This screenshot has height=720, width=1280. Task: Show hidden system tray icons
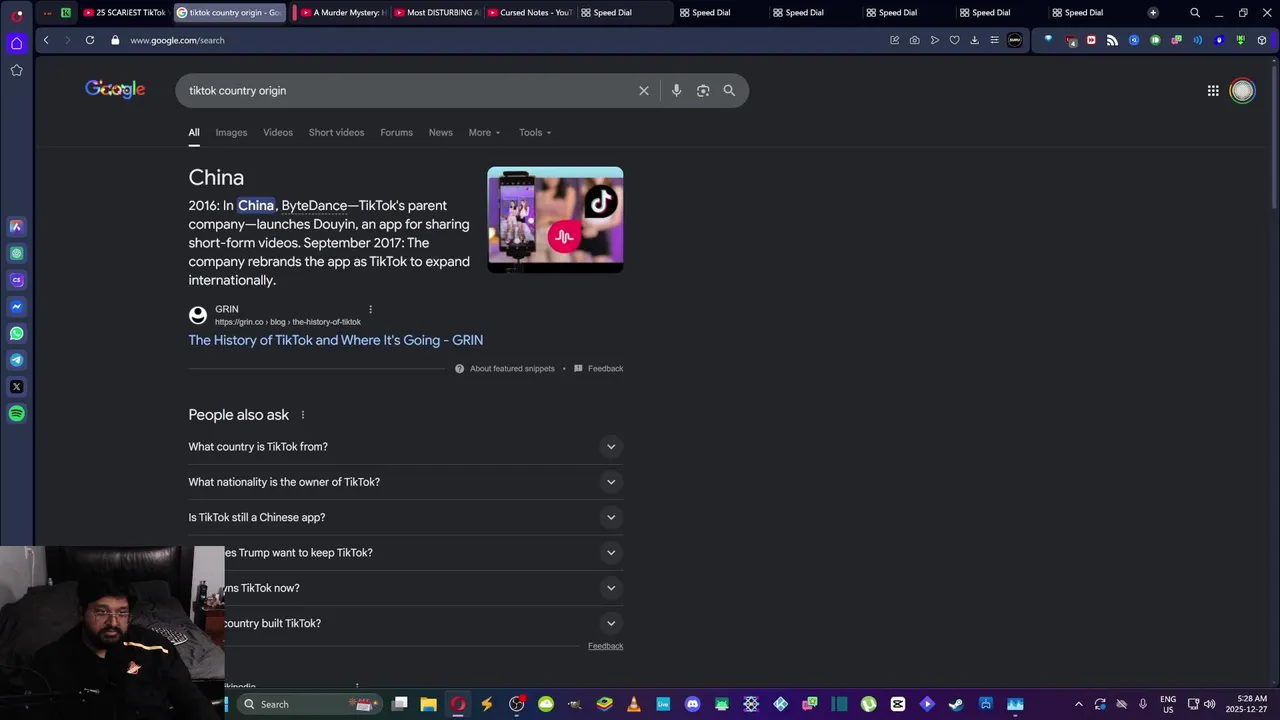point(1078,704)
